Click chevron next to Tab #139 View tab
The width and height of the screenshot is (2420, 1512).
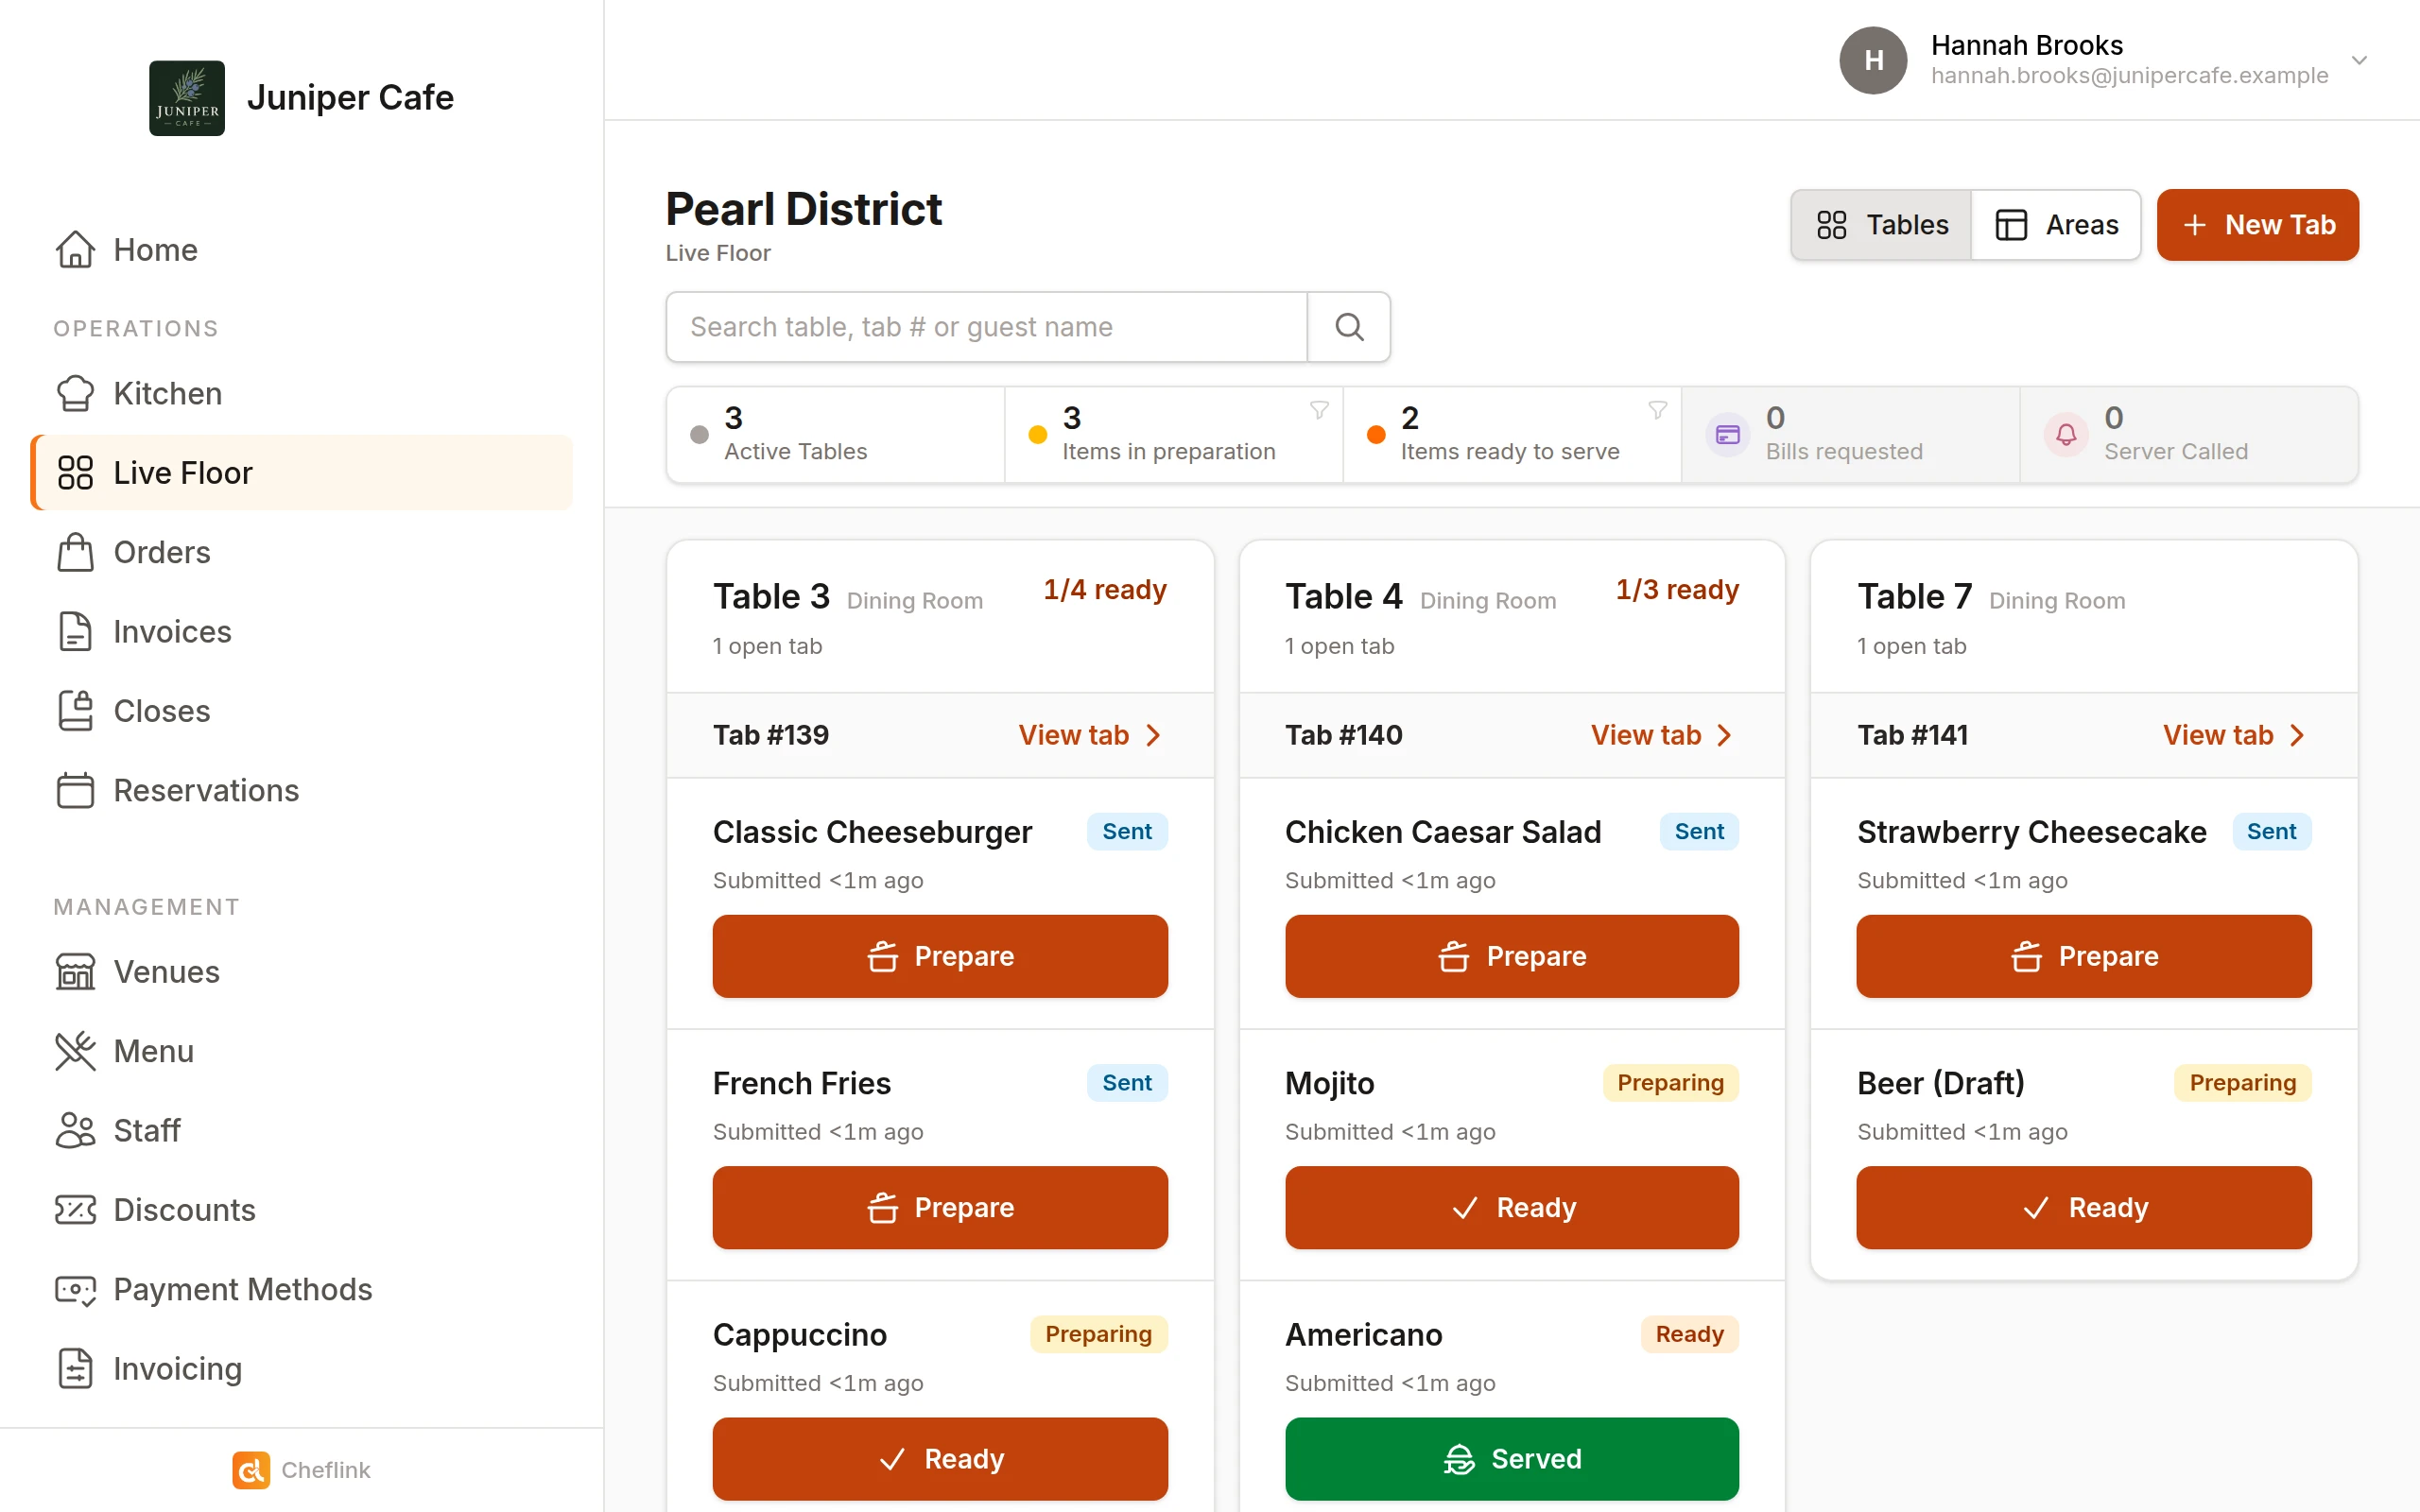[x=1153, y=735]
